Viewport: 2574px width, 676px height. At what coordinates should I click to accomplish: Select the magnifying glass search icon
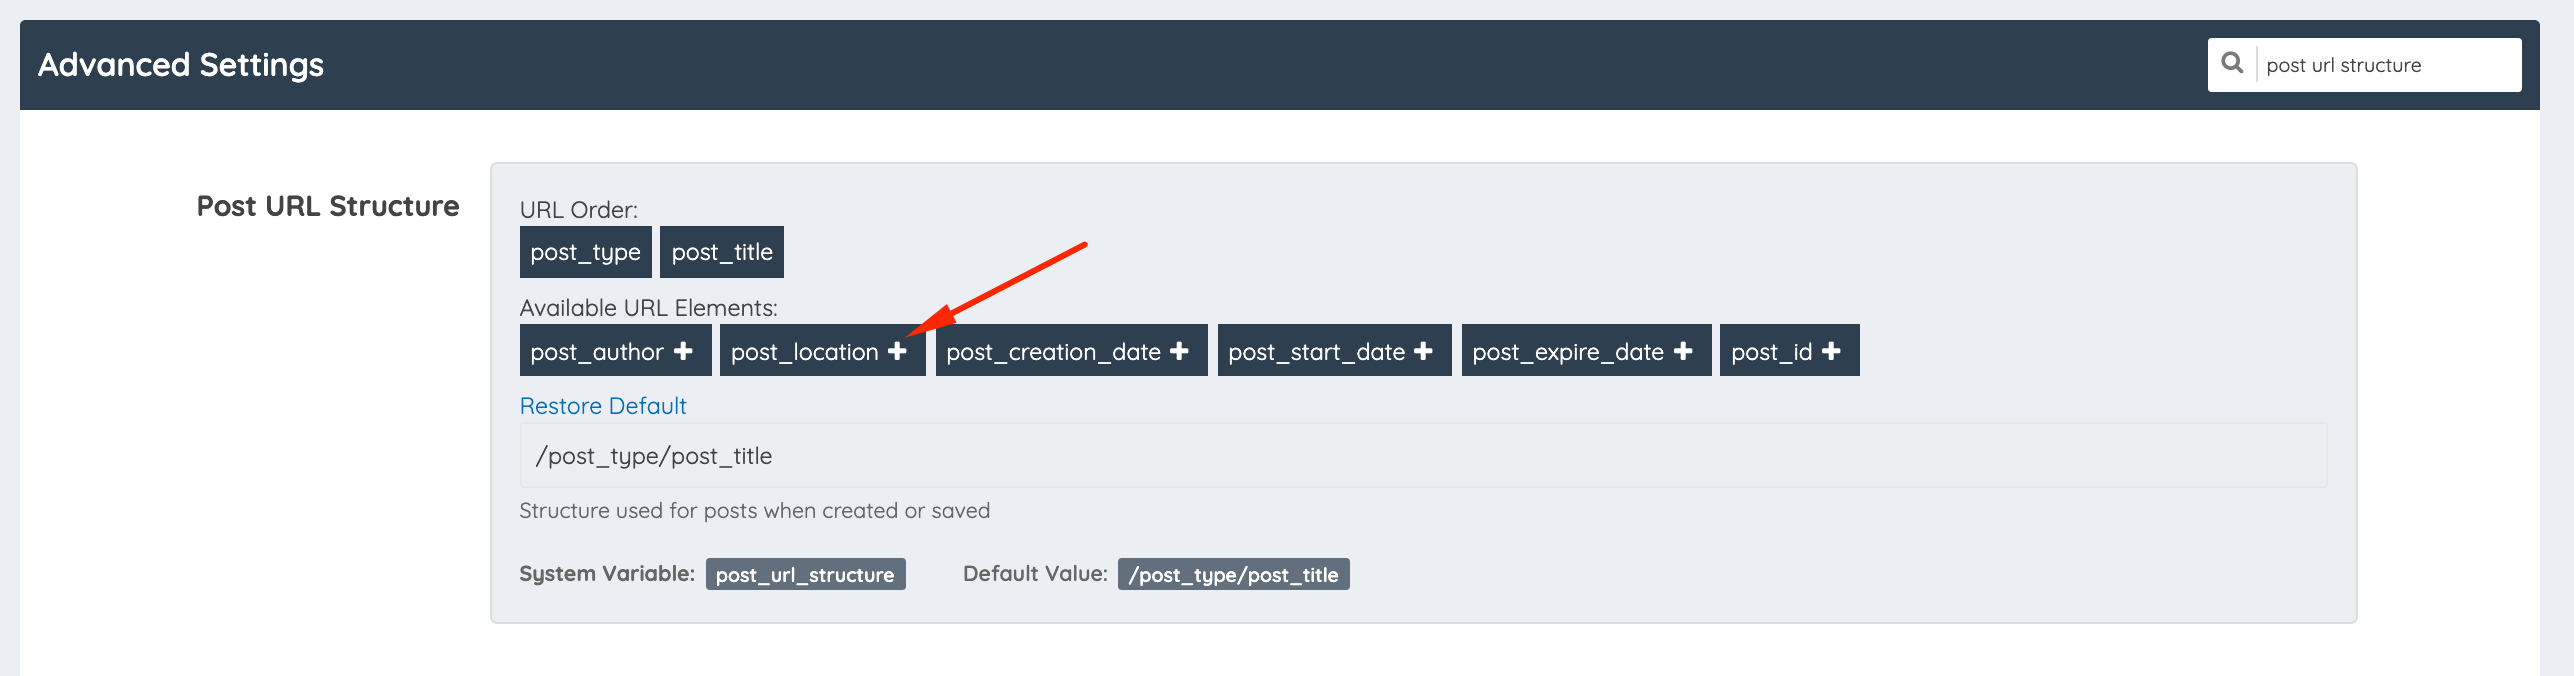pos(2234,64)
